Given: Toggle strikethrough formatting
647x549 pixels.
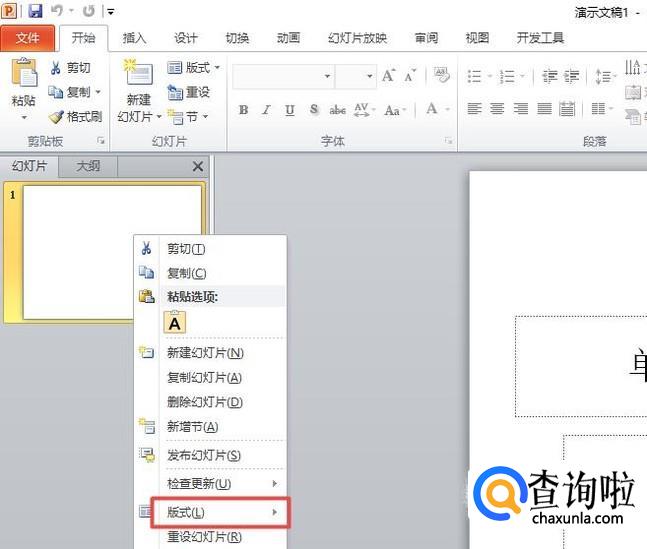Looking at the screenshot, I should [338, 109].
